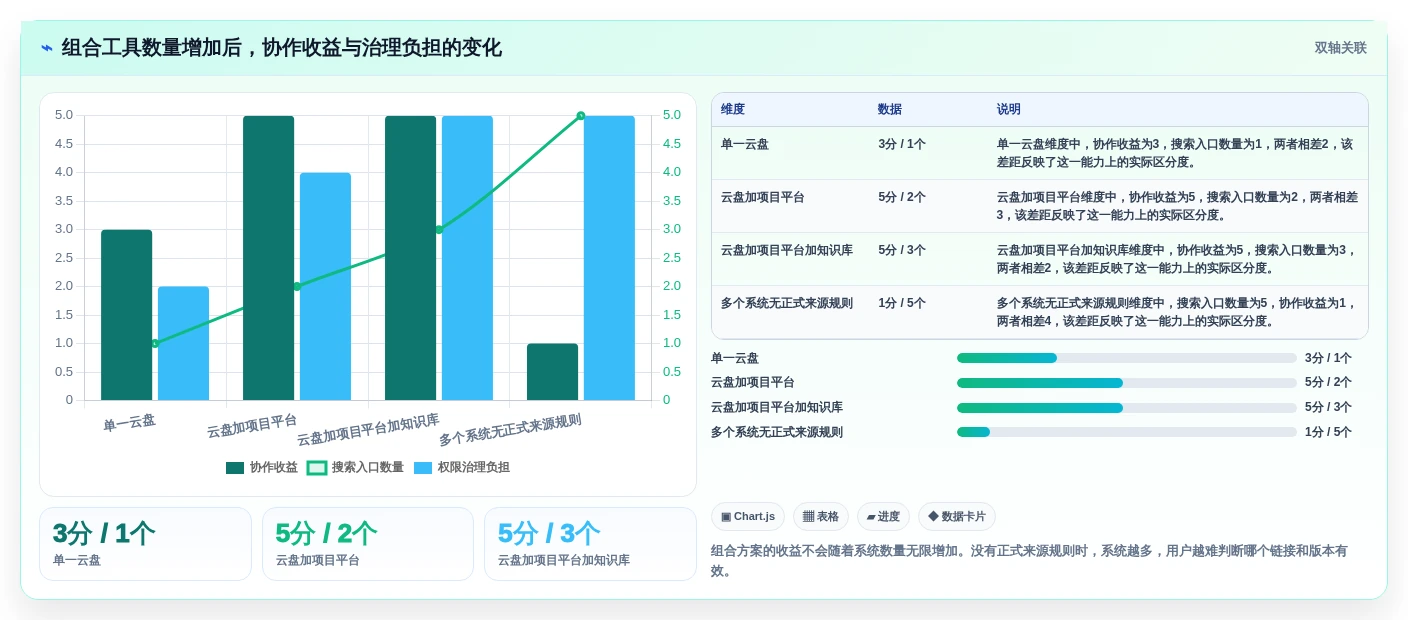This screenshot has height=620, width=1408.
Task: Click the 多个系统无正式来源规则 x-axis label
Action: [x=510, y=430]
